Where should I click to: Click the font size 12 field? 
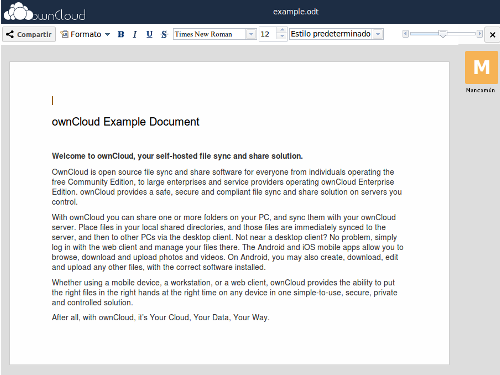coord(268,34)
